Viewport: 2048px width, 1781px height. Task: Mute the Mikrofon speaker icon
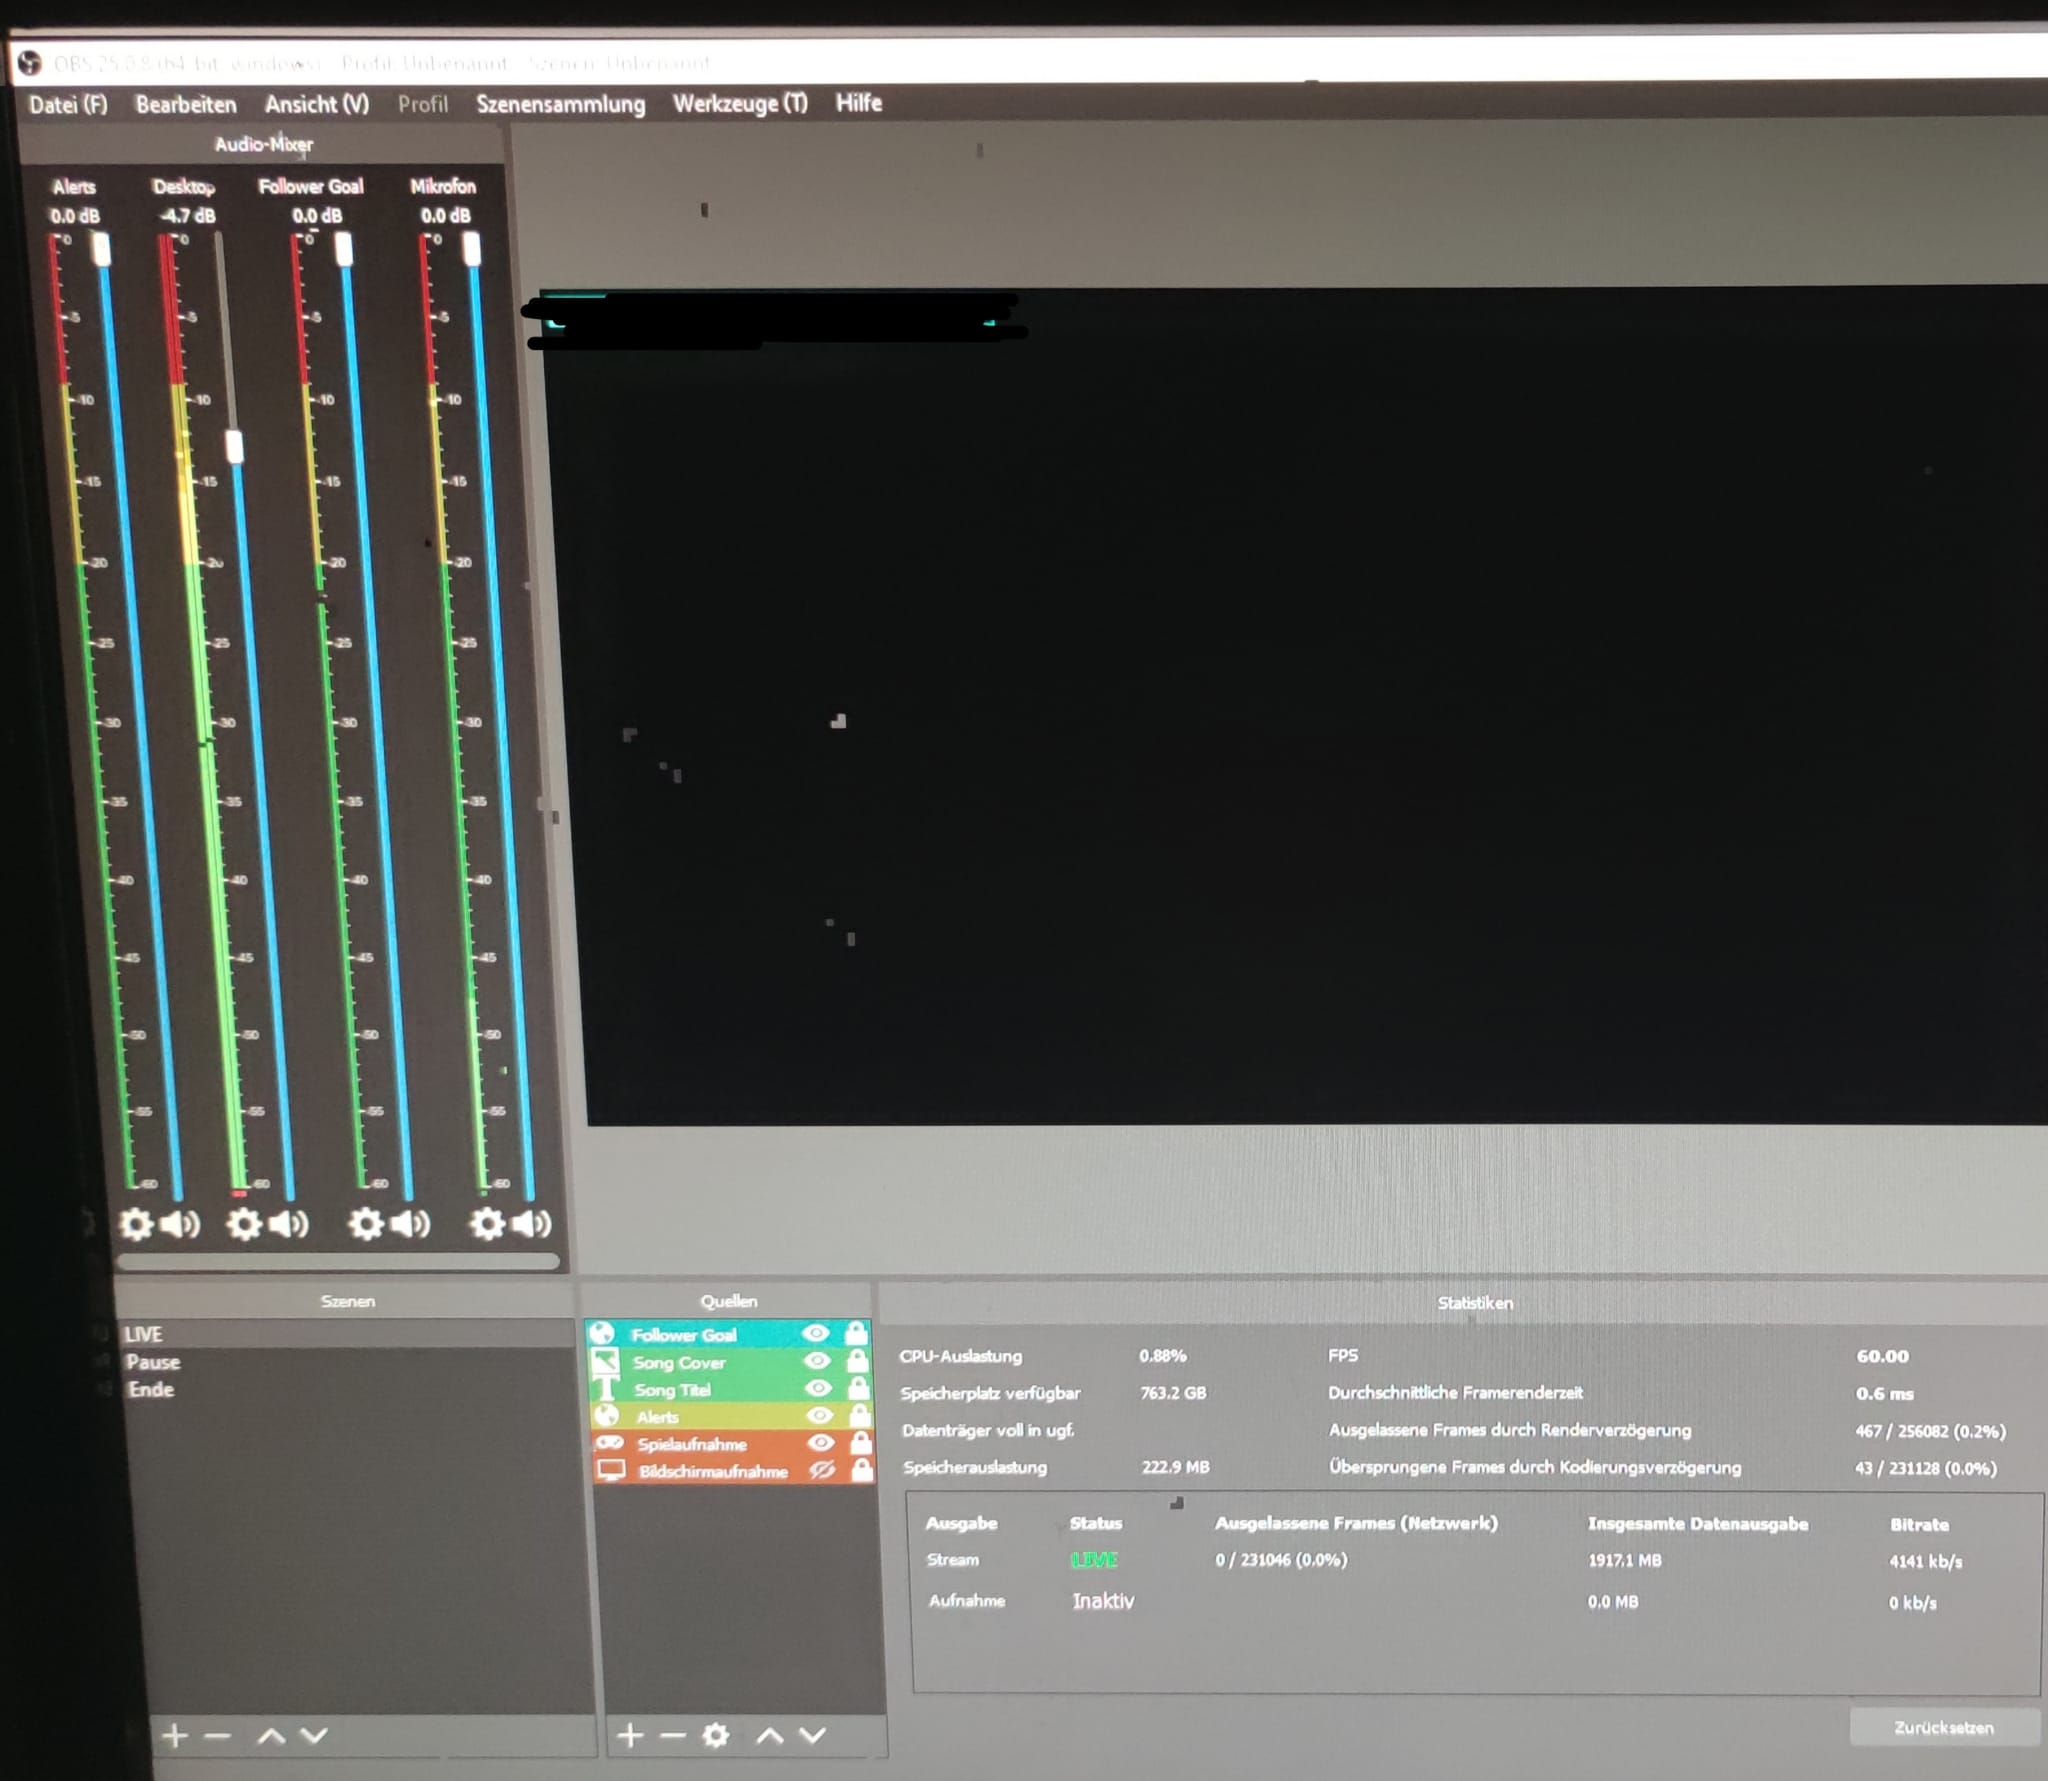pos(532,1223)
